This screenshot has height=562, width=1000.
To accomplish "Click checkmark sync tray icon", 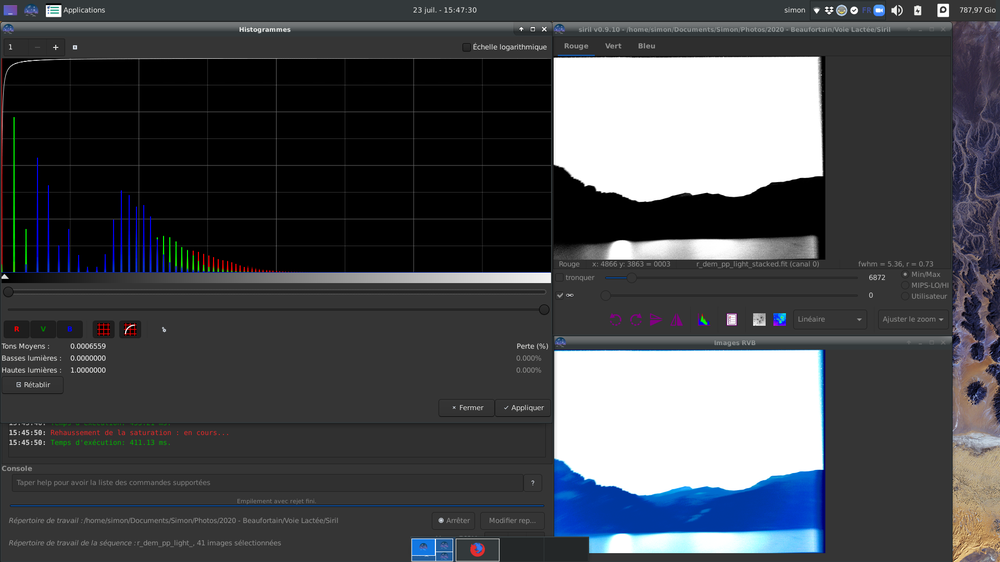I will pos(854,10).
